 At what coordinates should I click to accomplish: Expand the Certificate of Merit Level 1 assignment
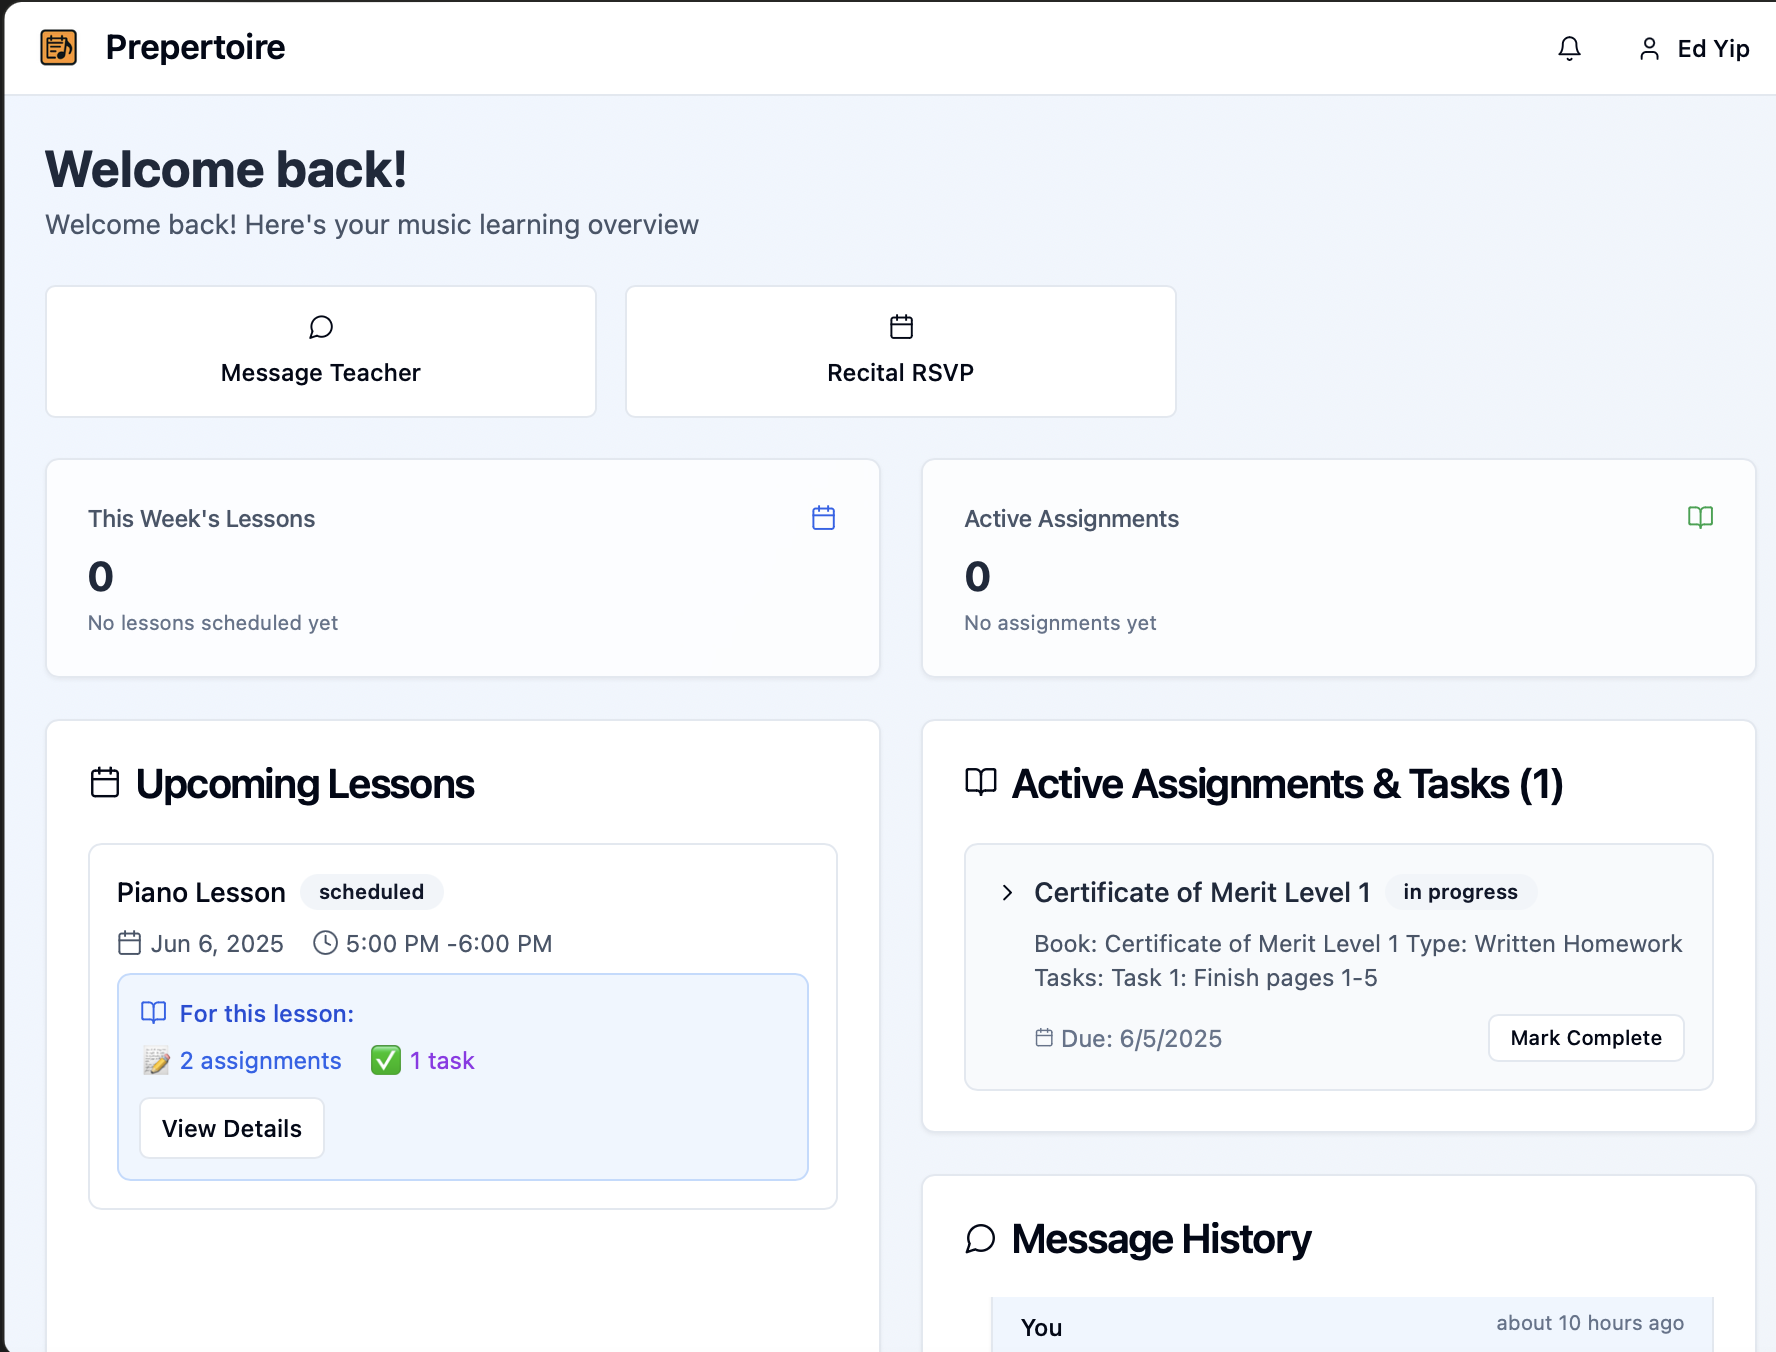click(x=1006, y=892)
